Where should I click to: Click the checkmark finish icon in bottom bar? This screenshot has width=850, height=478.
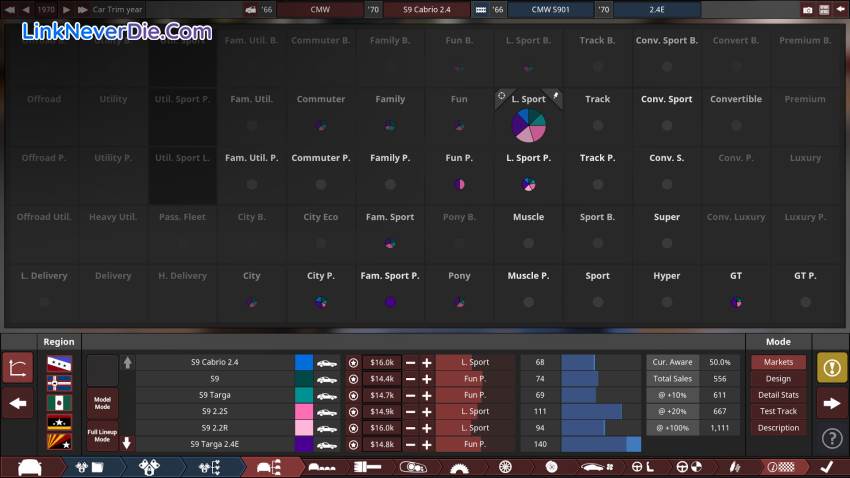coord(826,467)
